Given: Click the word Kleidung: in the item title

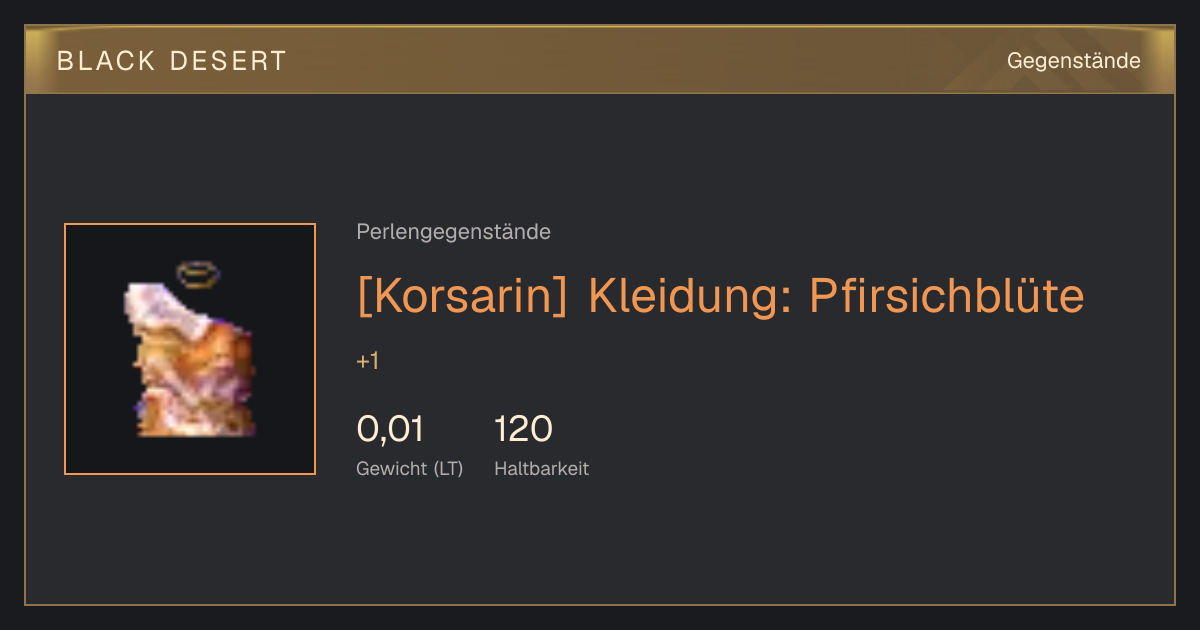Looking at the screenshot, I should [x=690, y=296].
